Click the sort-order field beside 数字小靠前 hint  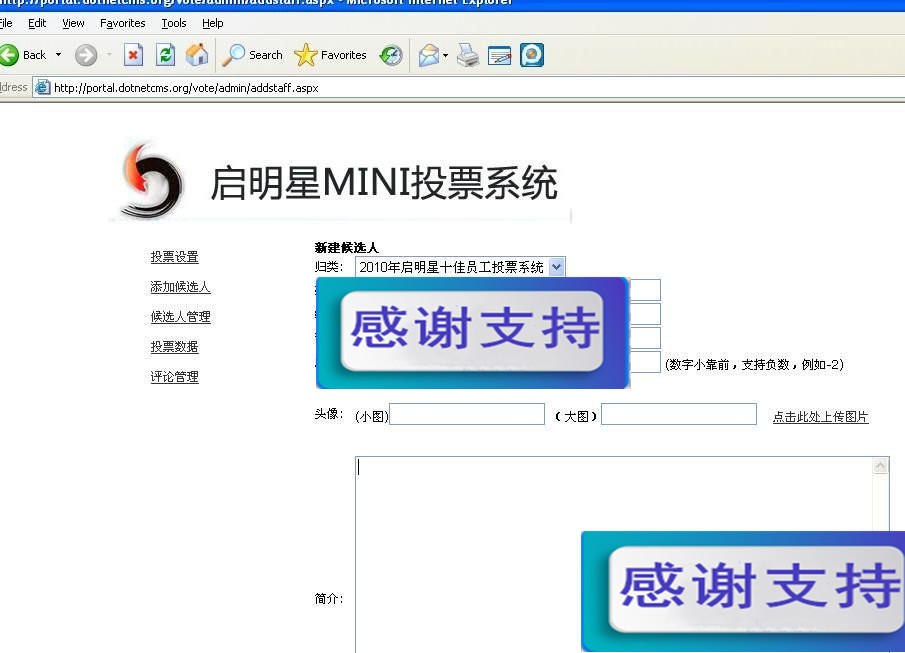[x=645, y=363]
